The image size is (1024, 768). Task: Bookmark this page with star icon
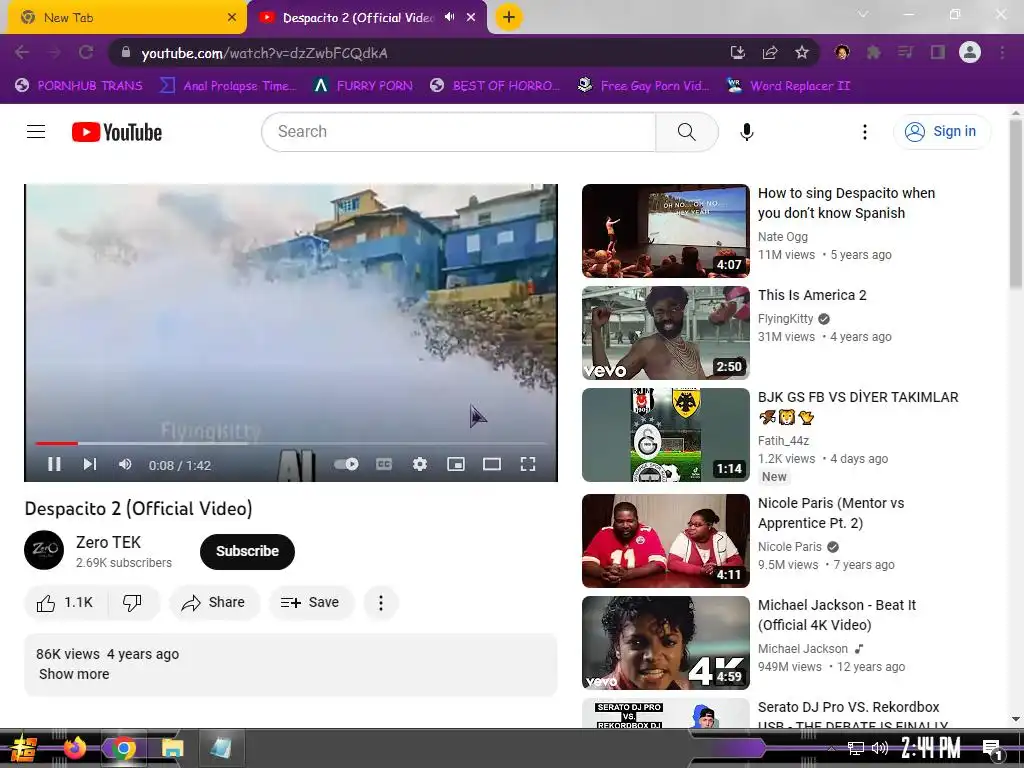coord(802,52)
